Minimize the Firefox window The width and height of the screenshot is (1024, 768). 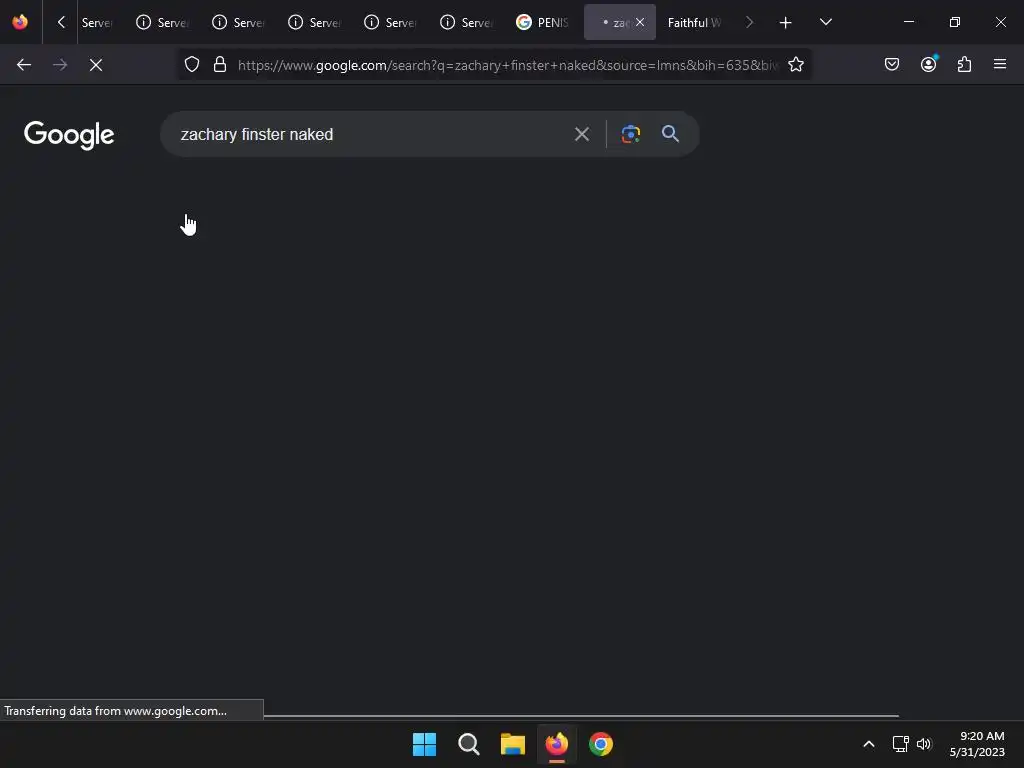click(908, 22)
